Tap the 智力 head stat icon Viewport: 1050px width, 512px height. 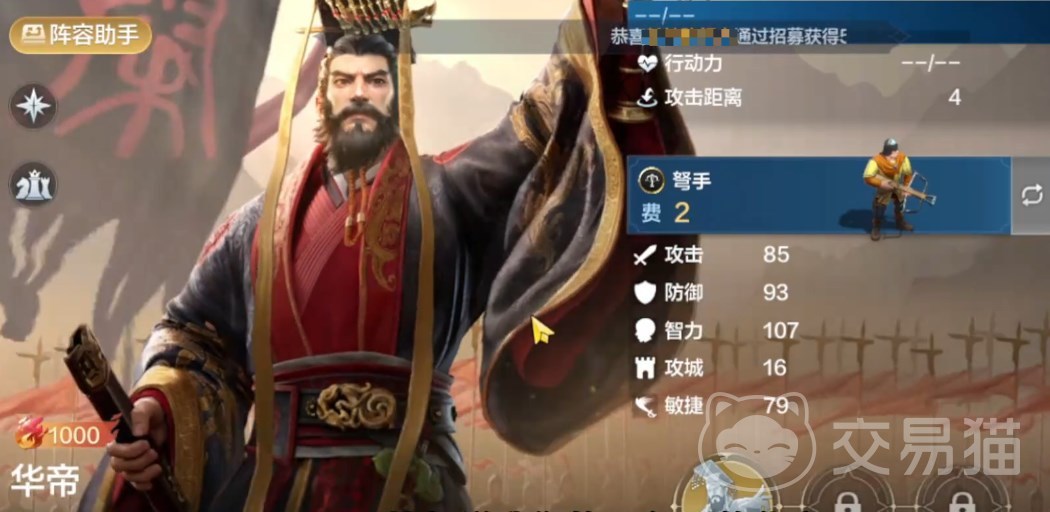(646, 331)
